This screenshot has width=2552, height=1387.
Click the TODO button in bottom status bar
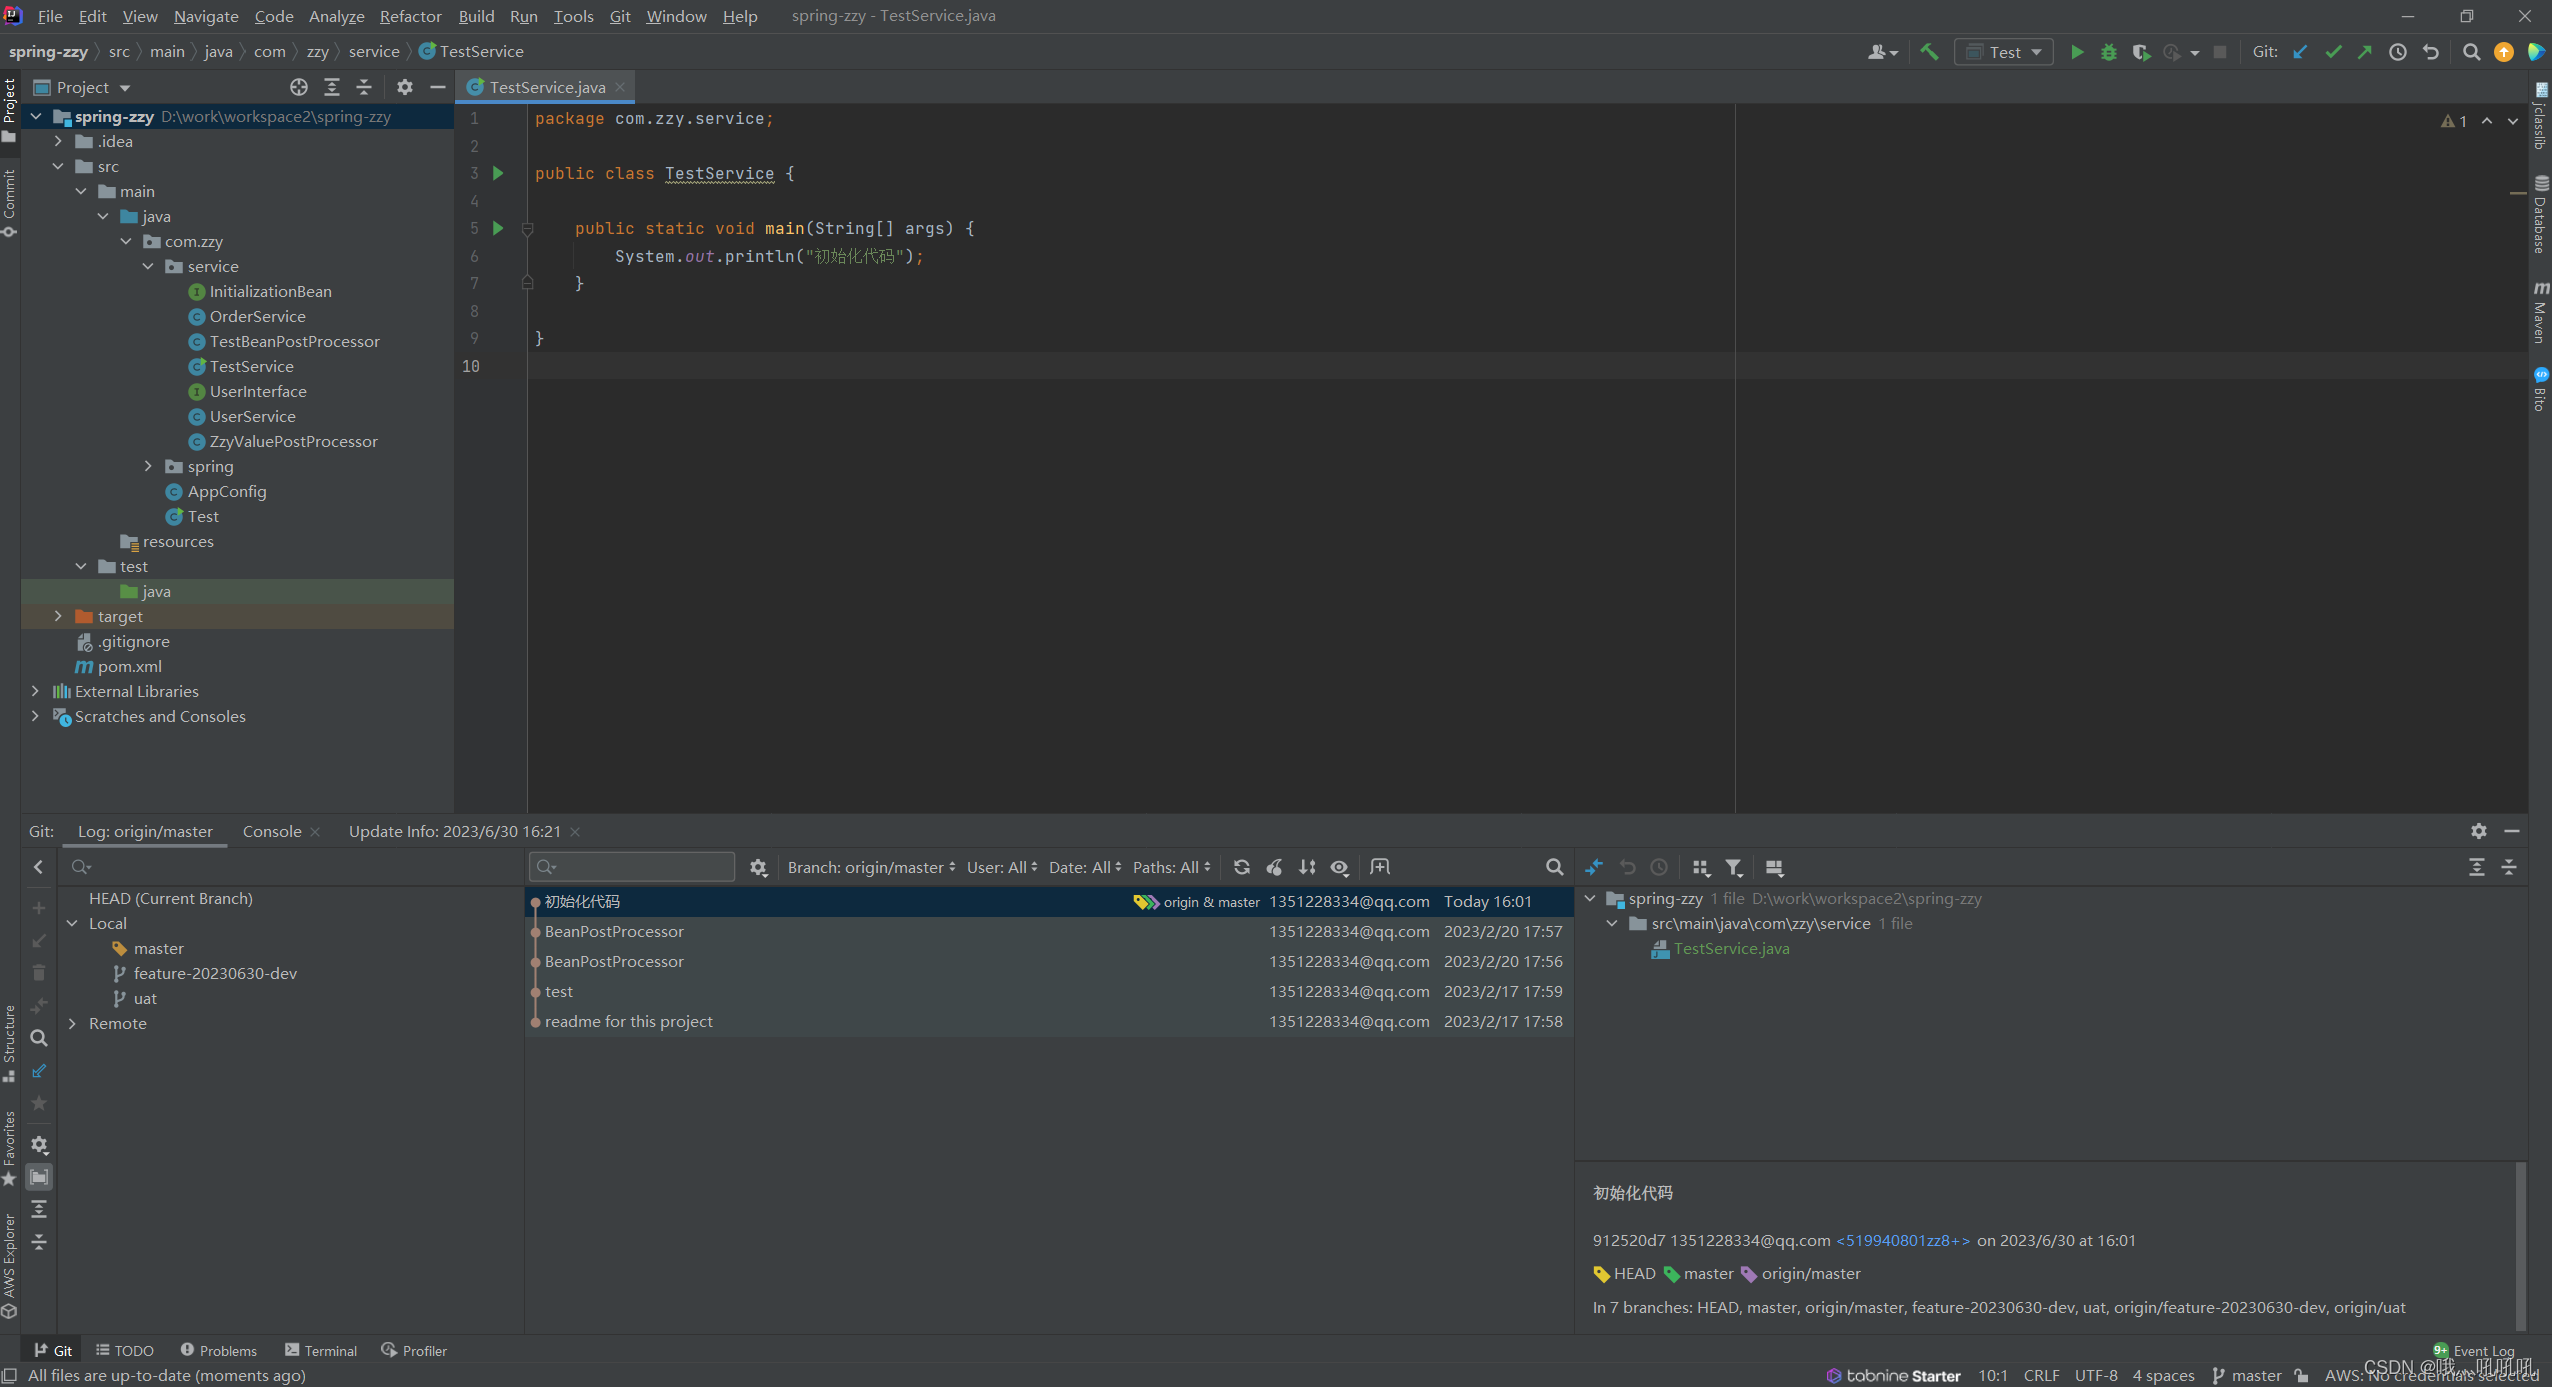(x=135, y=1349)
